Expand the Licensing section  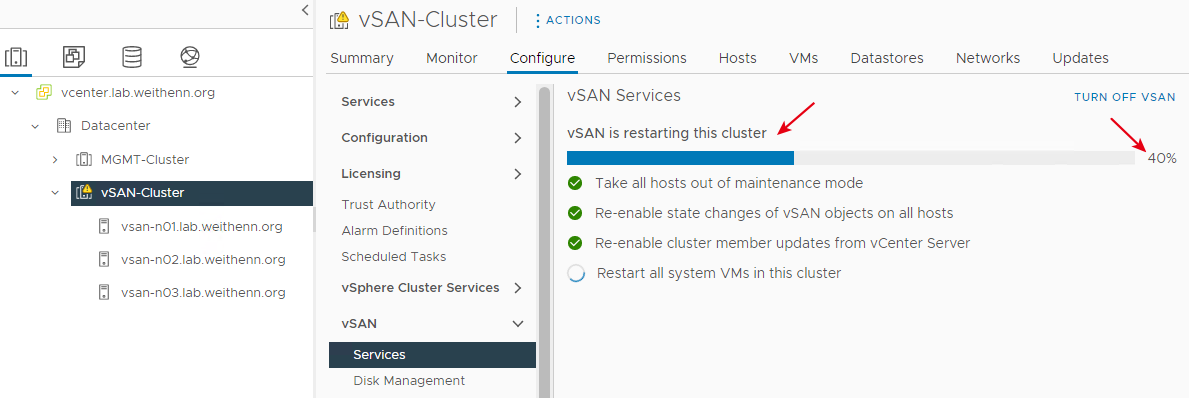(518, 174)
